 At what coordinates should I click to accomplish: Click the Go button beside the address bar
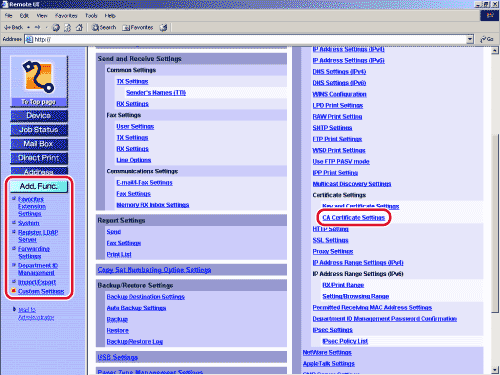click(x=487, y=39)
